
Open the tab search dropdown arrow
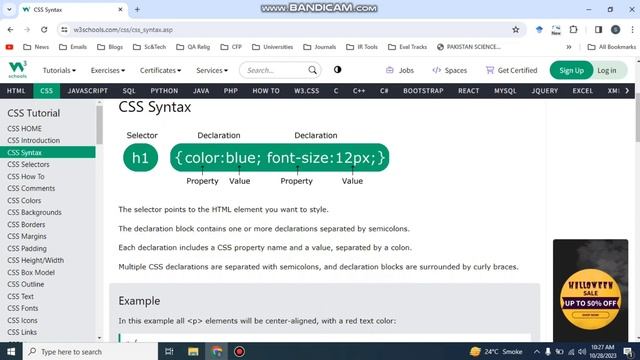(9, 9)
